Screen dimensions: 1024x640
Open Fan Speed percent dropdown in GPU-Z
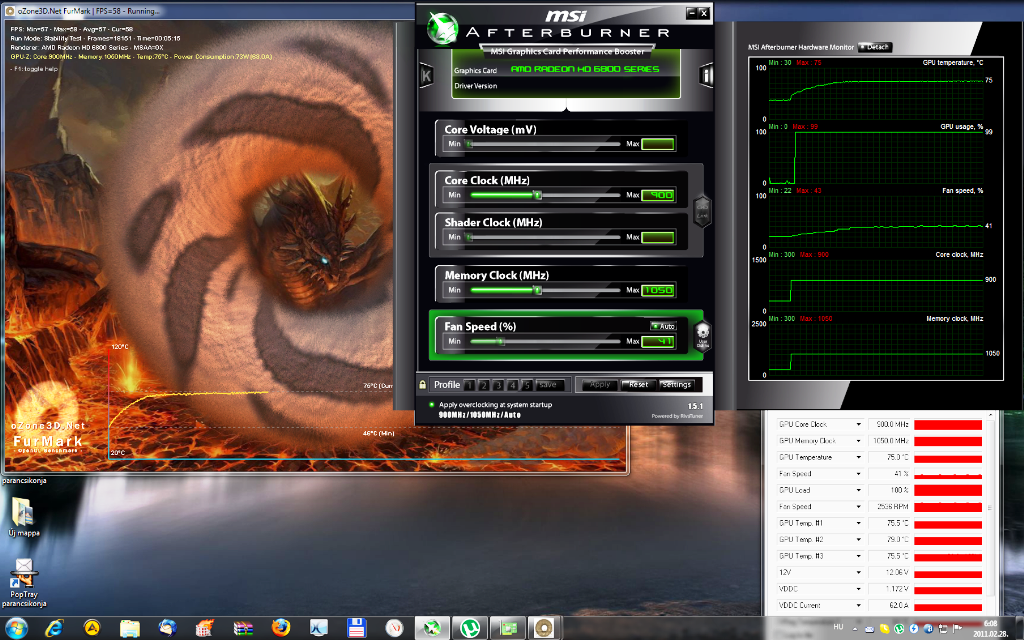pyautogui.click(x=859, y=473)
